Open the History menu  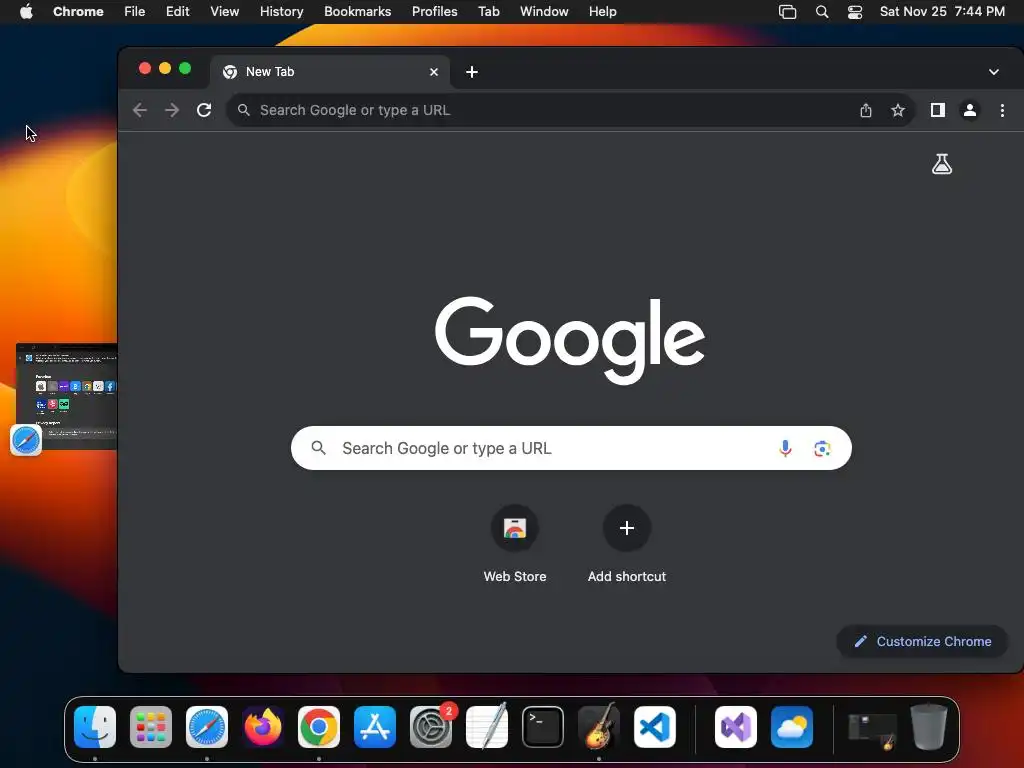click(281, 11)
